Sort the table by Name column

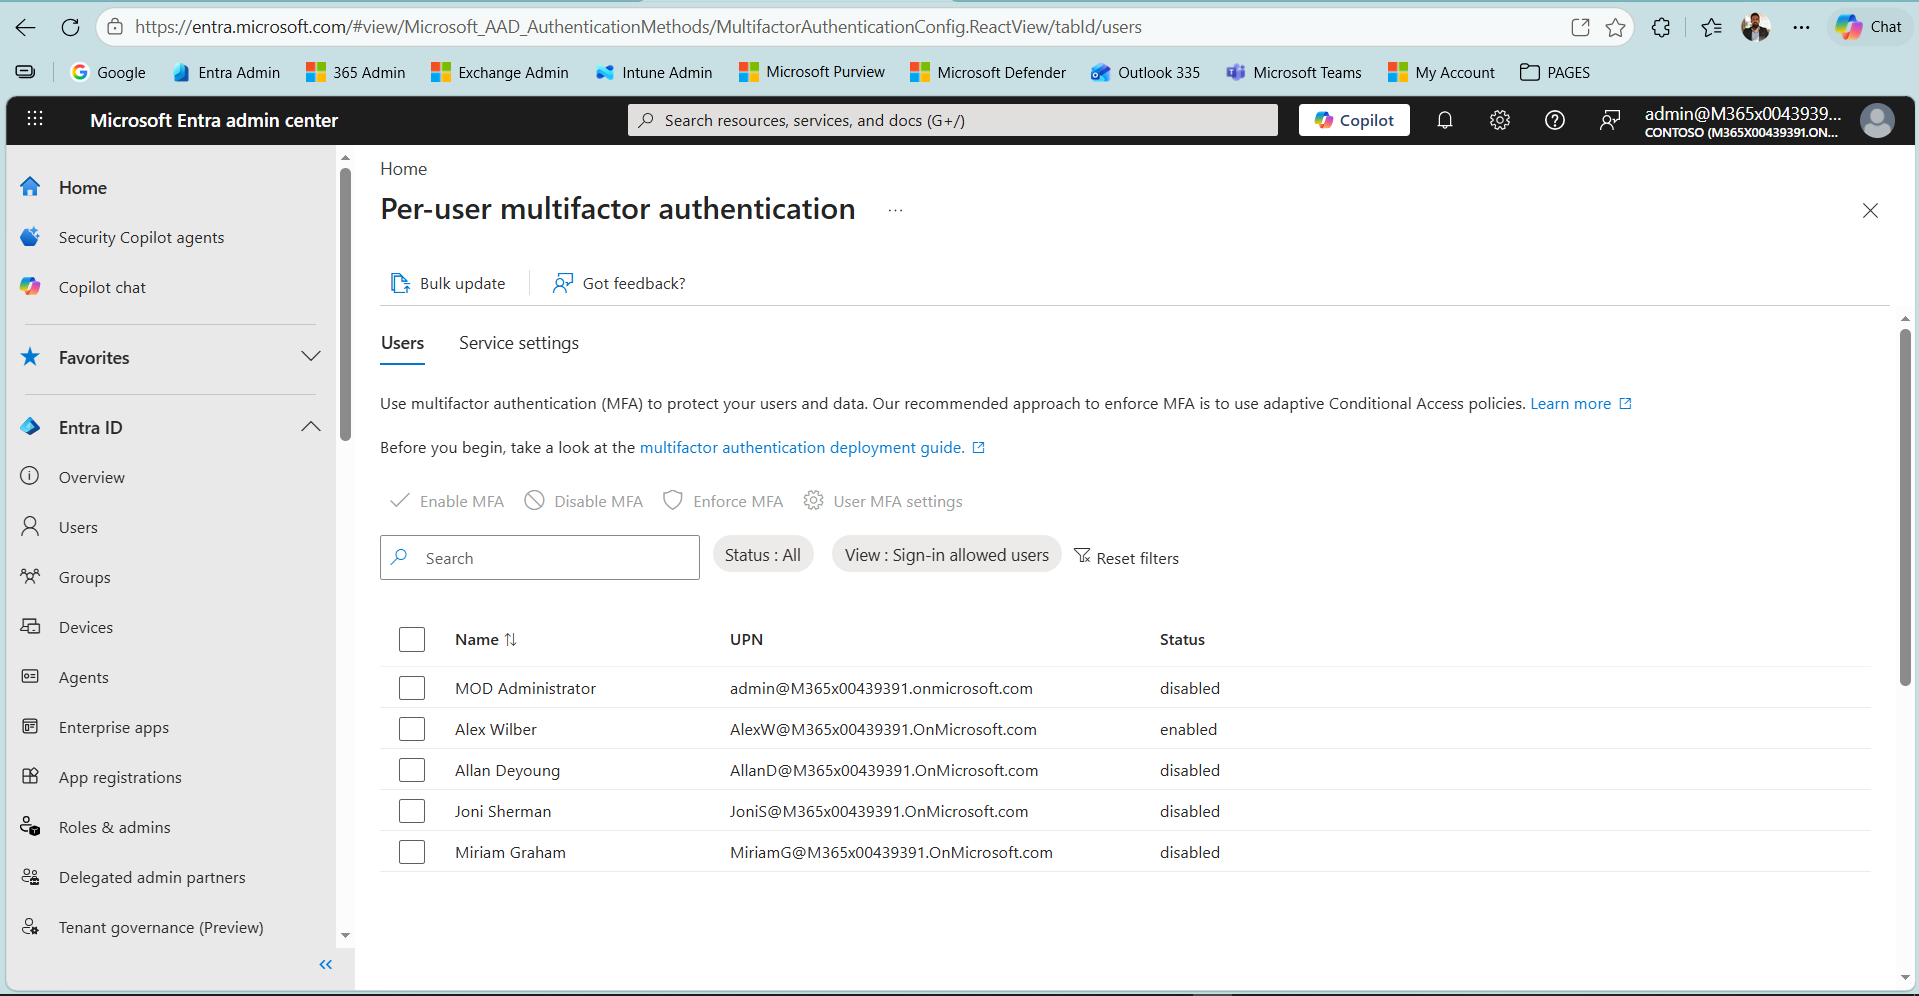[x=486, y=639]
